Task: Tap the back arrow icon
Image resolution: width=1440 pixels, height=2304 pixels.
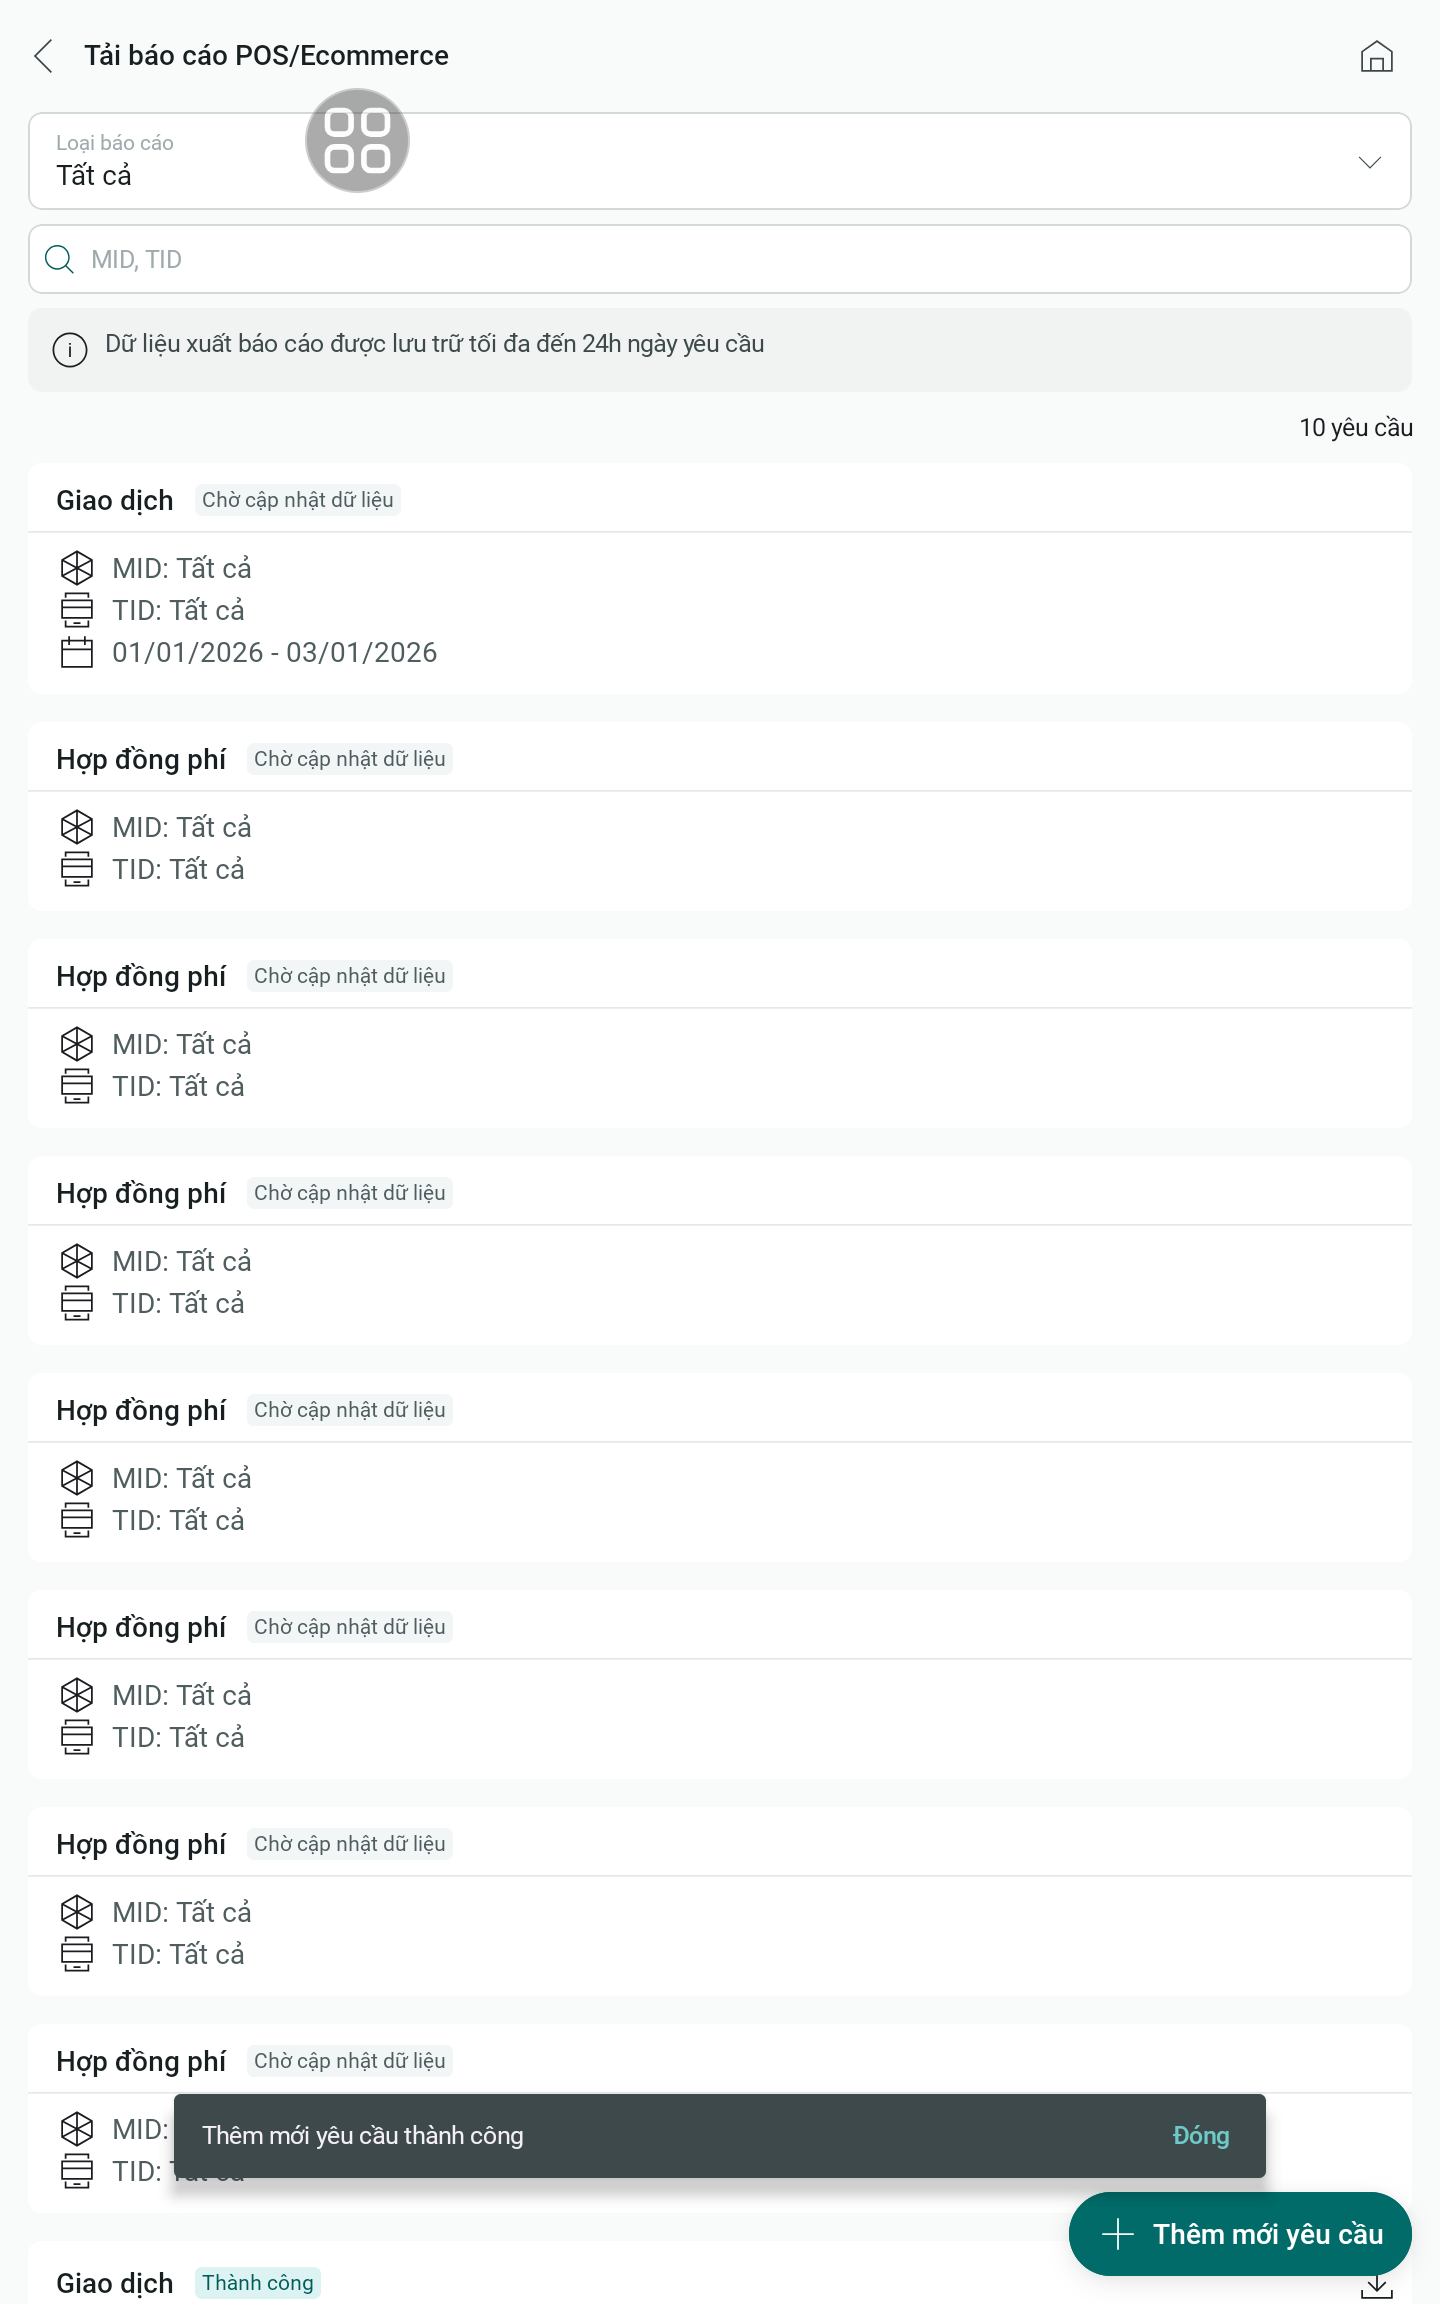Action: coord(43,56)
